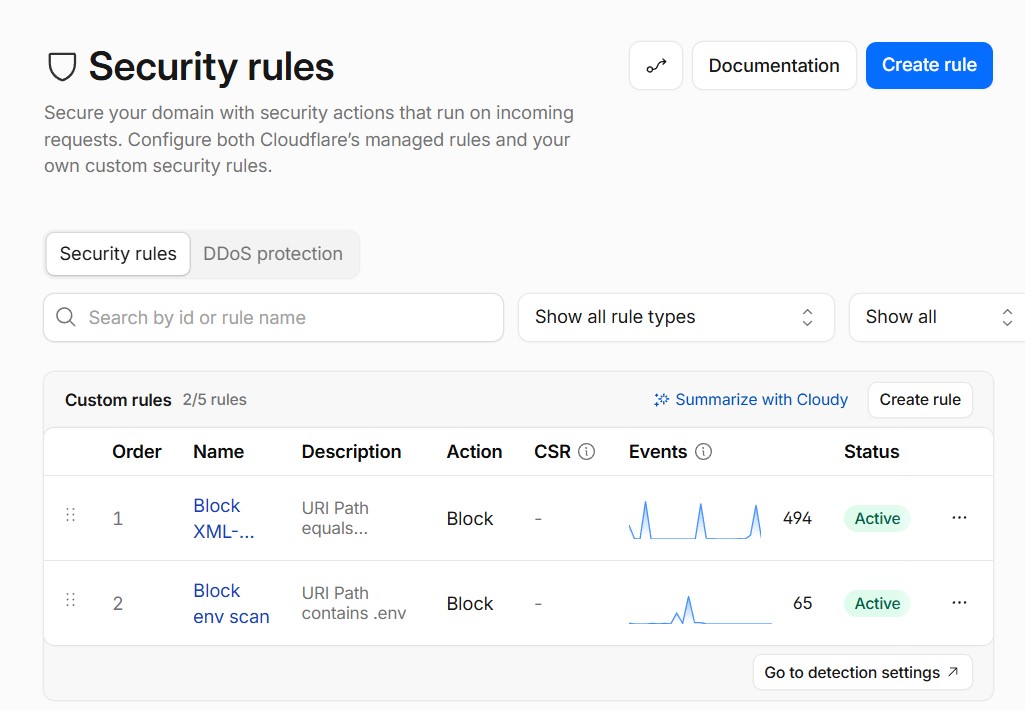Click the event count 494
The height and width of the screenshot is (710, 1025).
coord(797,518)
